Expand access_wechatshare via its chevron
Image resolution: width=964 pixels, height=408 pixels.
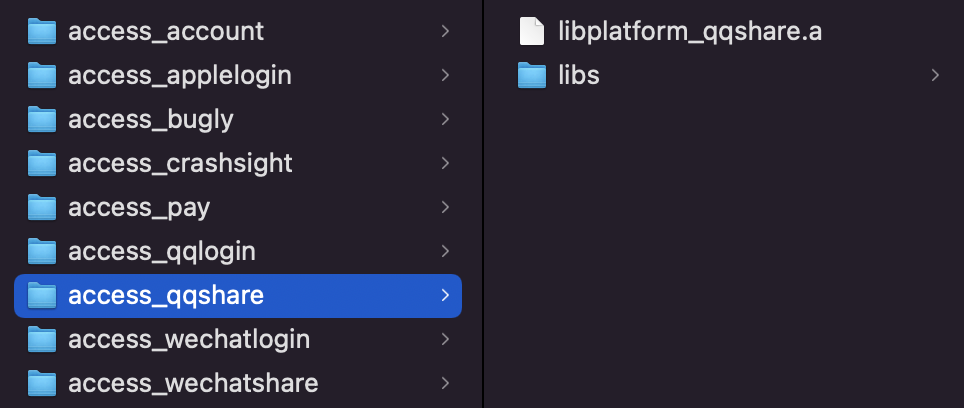pyautogui.click(x=445, y=383)
